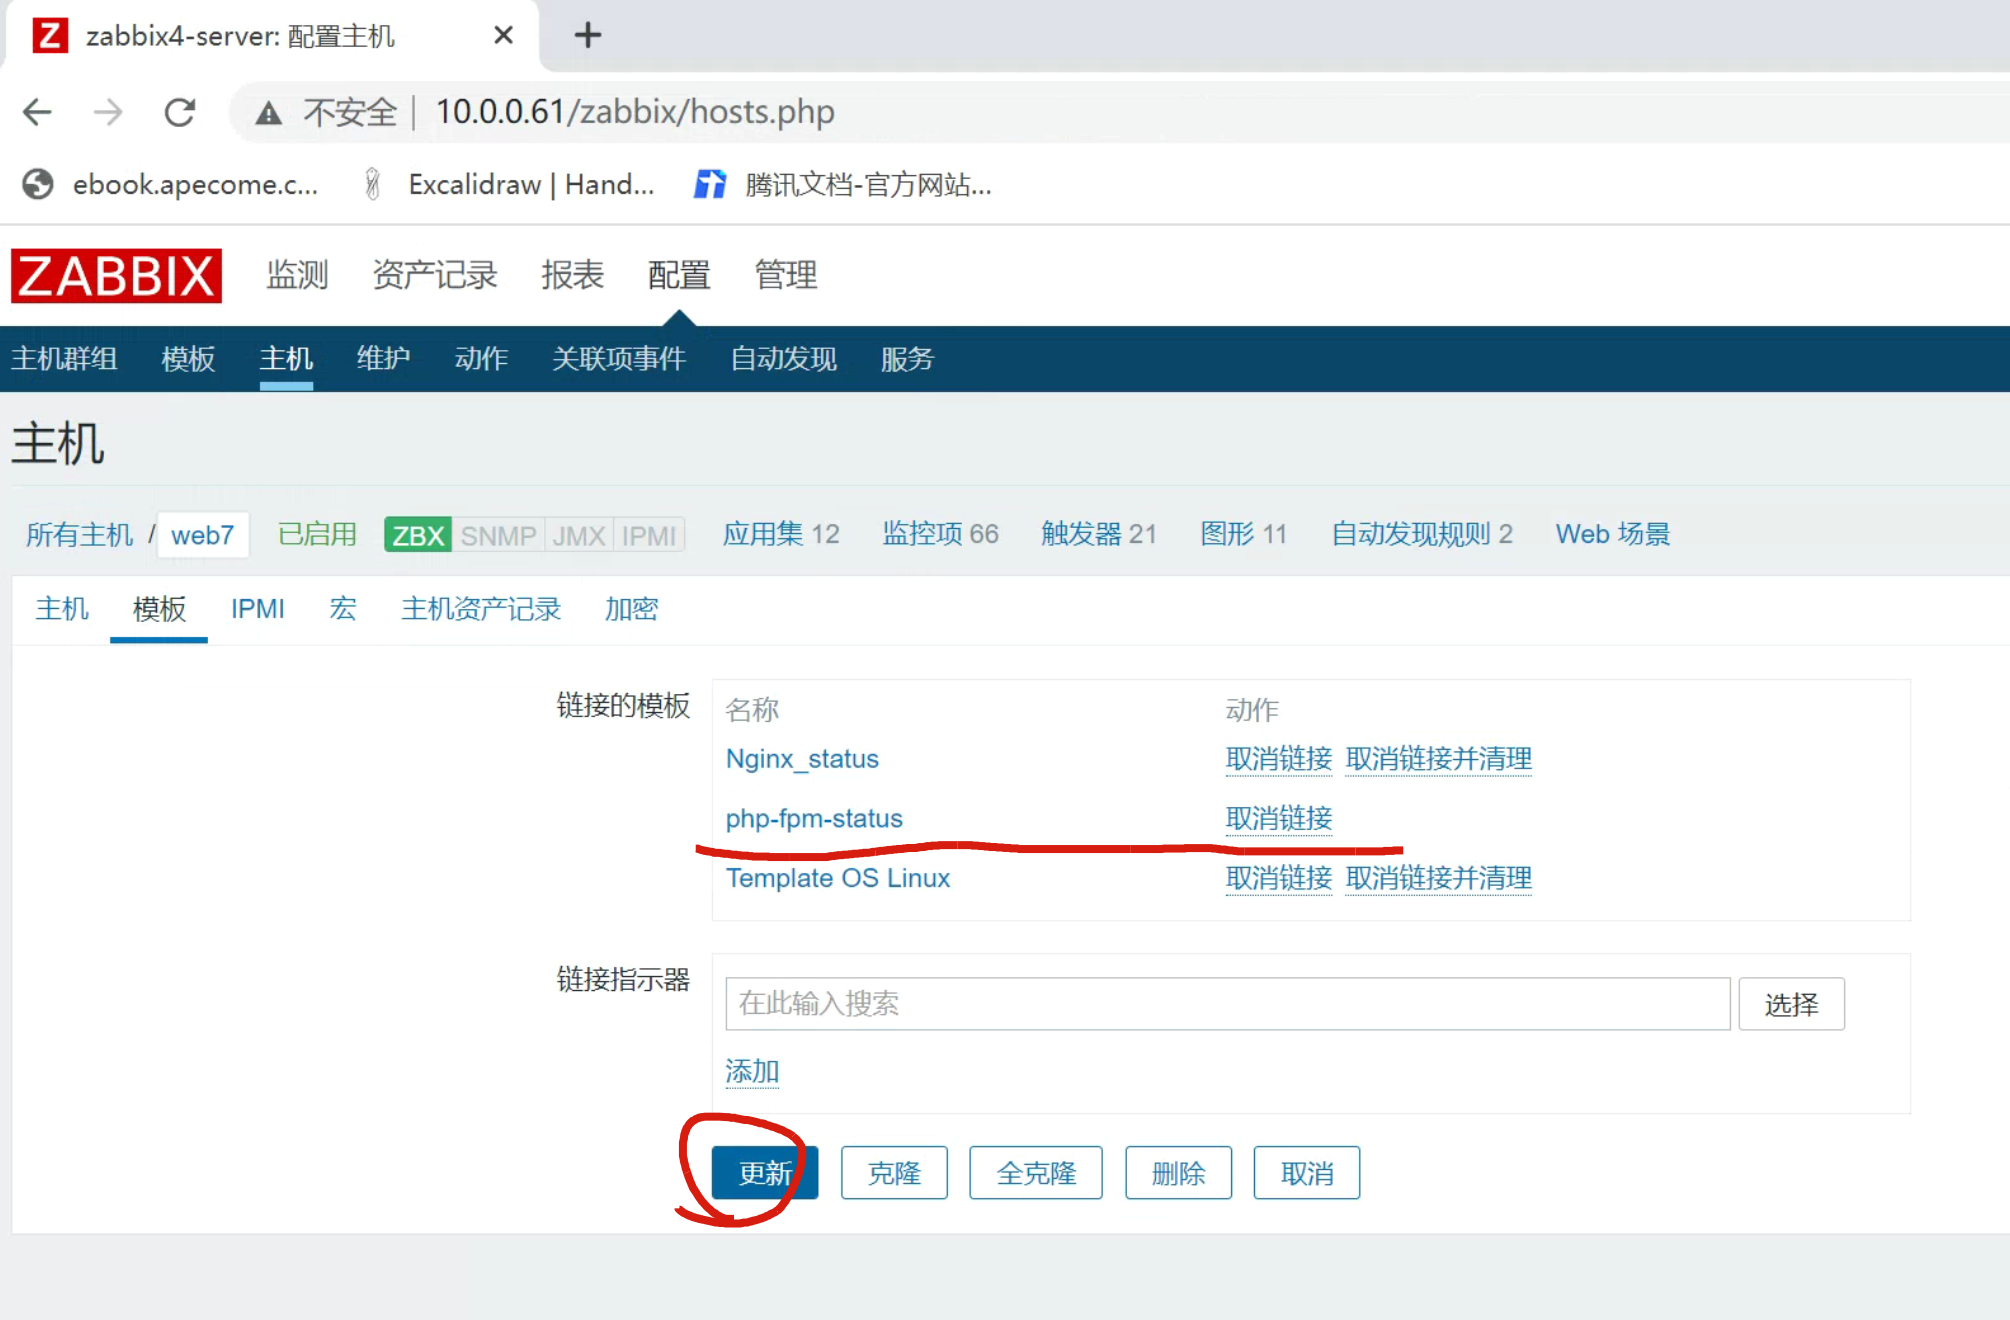
Task: Click the 选择 template button
Action: 1790,1004
